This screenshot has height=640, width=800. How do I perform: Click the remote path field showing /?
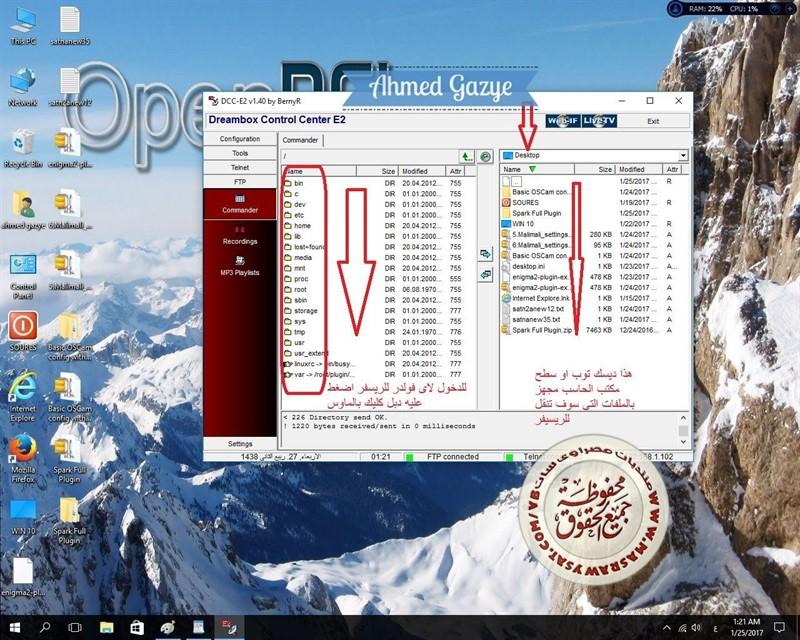point(369,156)
